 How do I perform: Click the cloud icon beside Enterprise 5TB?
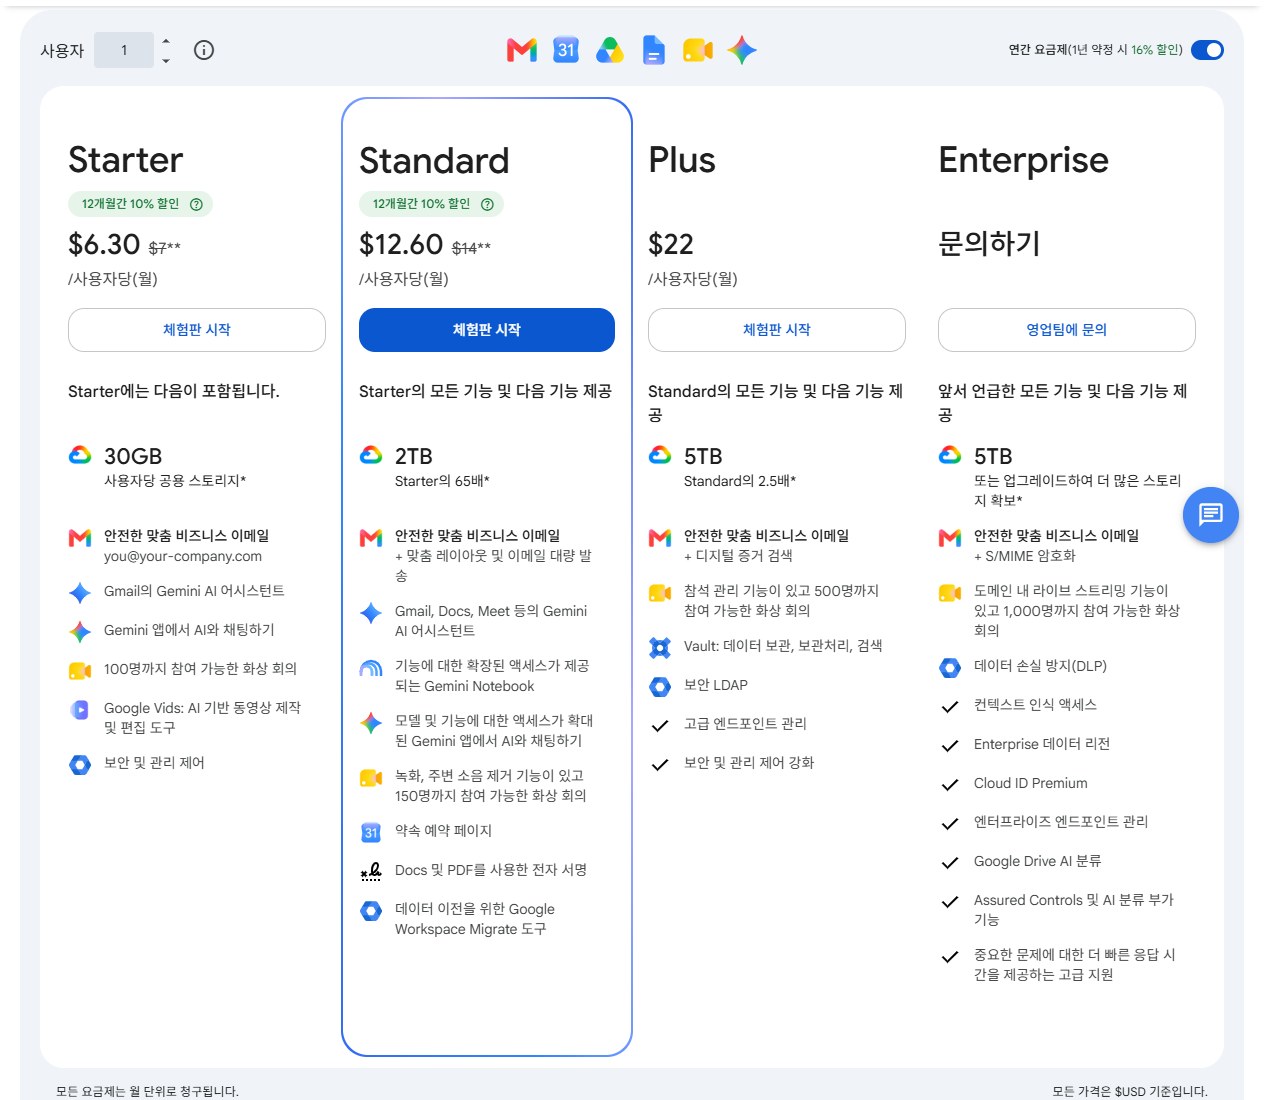(950, 456)
